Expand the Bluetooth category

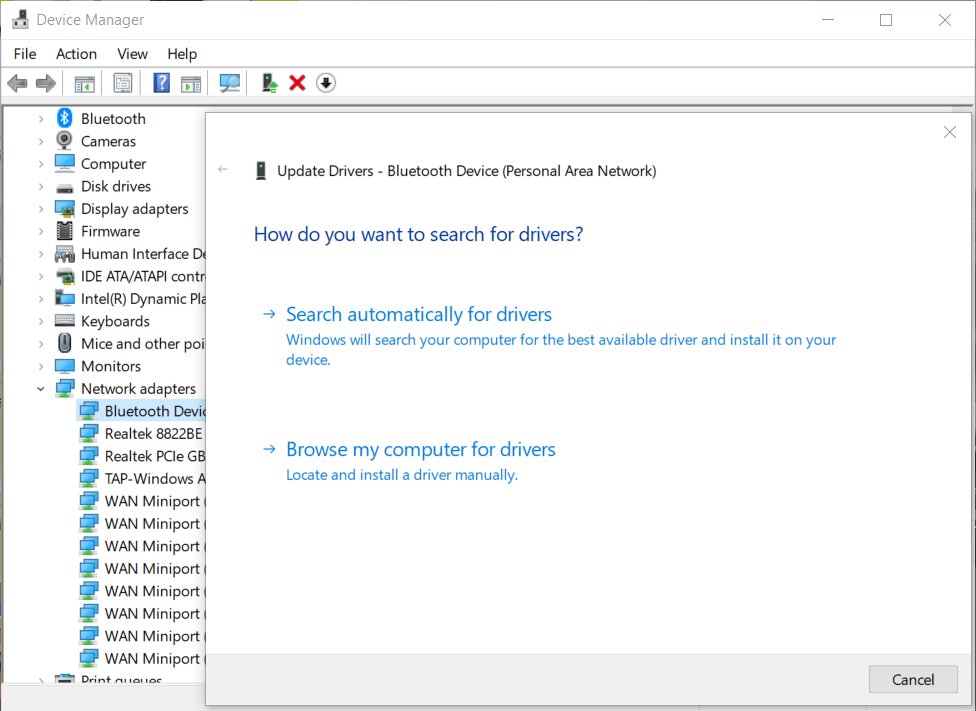[x=42, y=118]
